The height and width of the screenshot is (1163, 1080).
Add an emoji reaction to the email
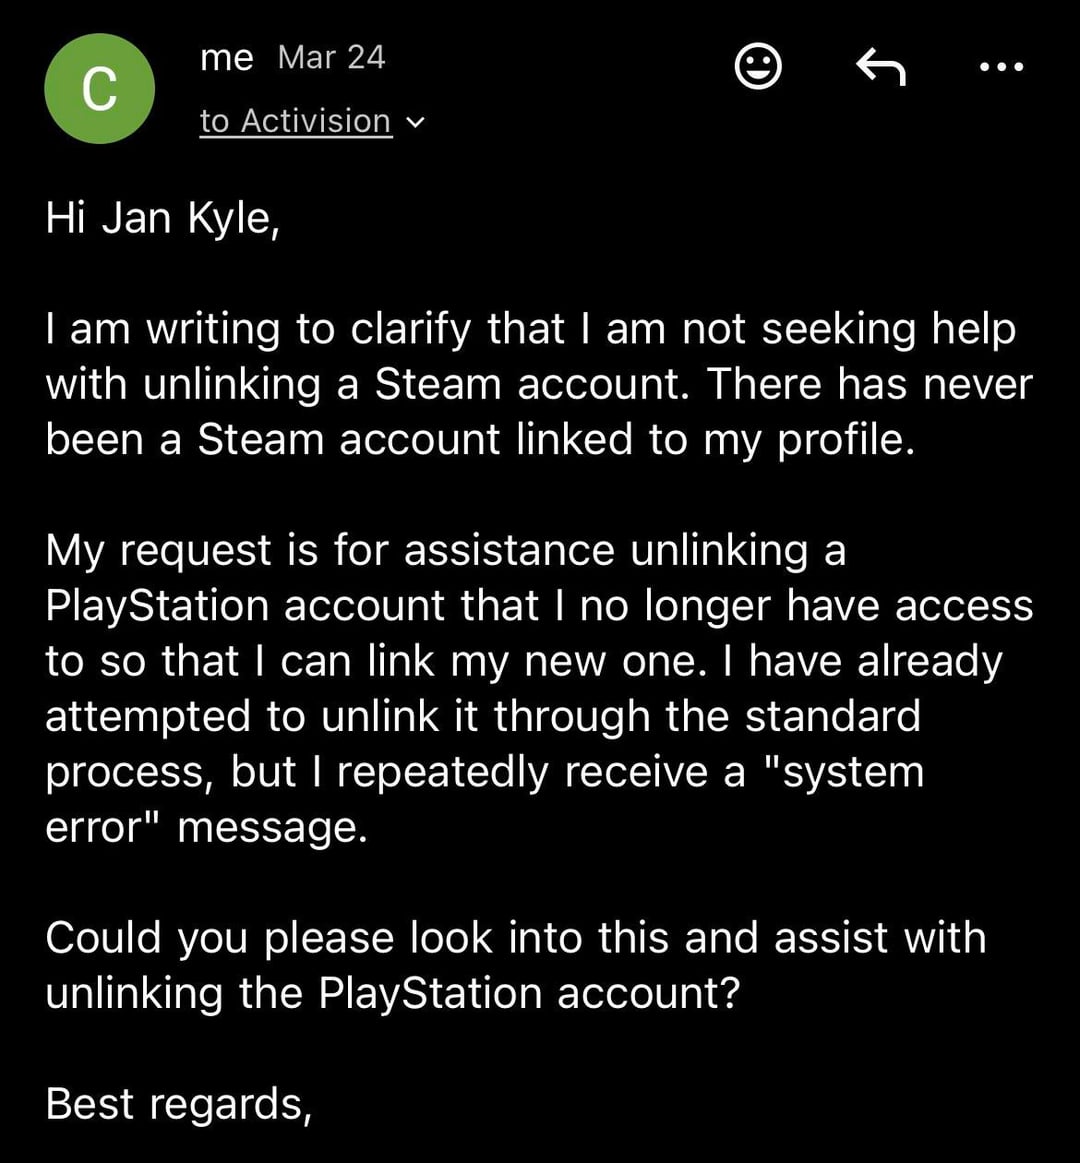coord(758,67)
